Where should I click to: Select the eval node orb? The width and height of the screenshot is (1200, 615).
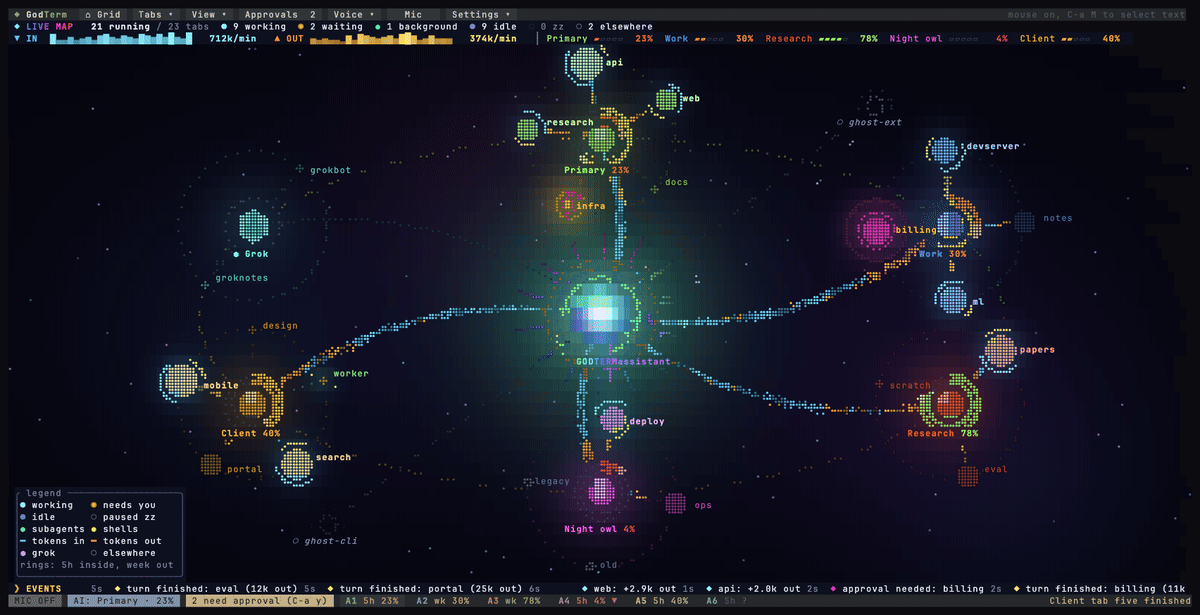968,476
